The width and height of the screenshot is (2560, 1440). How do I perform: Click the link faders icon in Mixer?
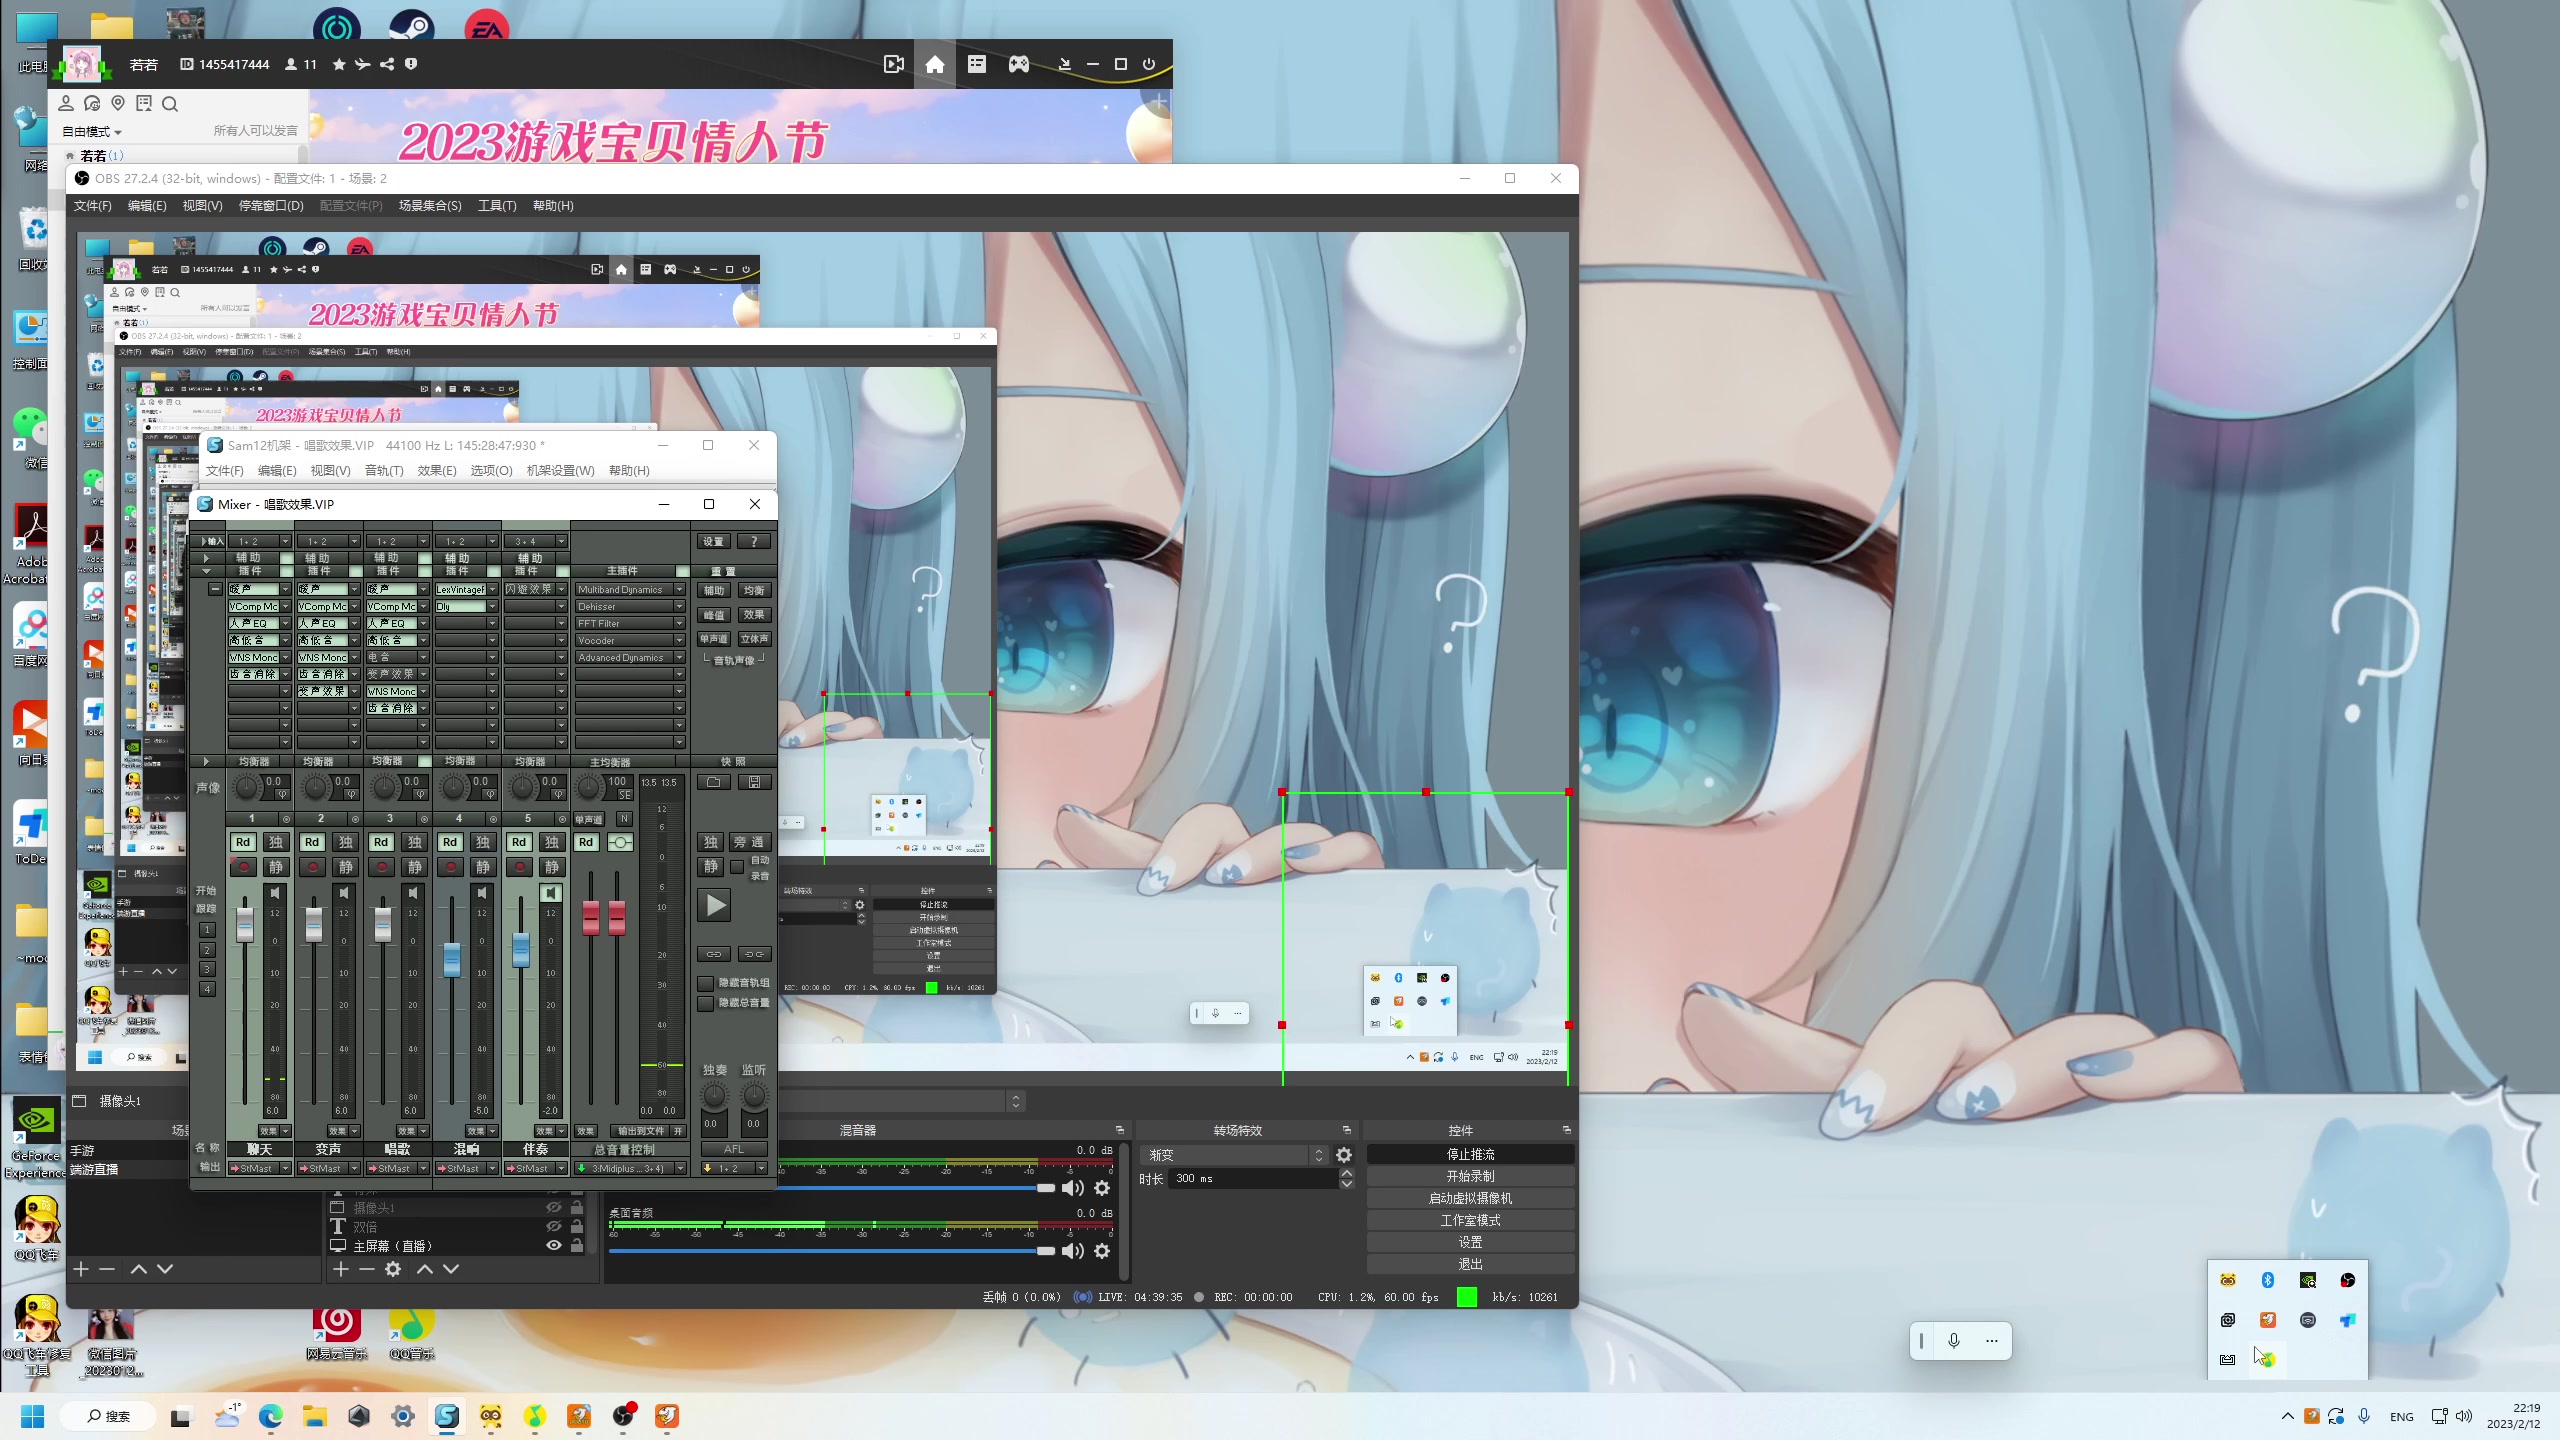[x=713, y=954]
